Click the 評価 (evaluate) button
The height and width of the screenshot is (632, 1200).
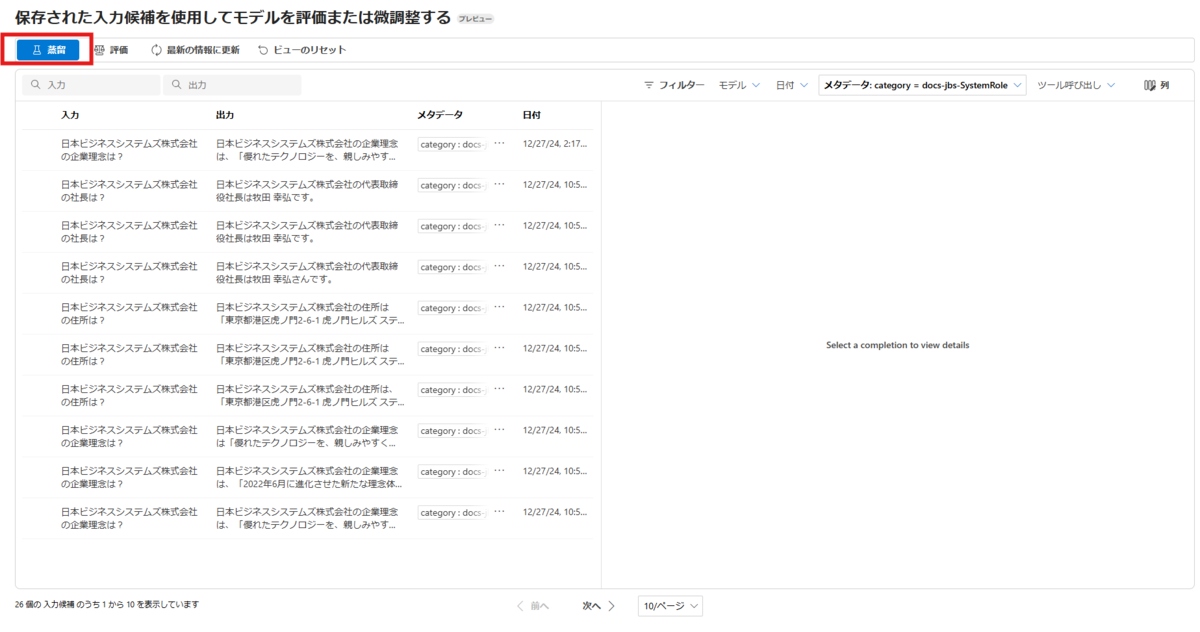[111, 49]
